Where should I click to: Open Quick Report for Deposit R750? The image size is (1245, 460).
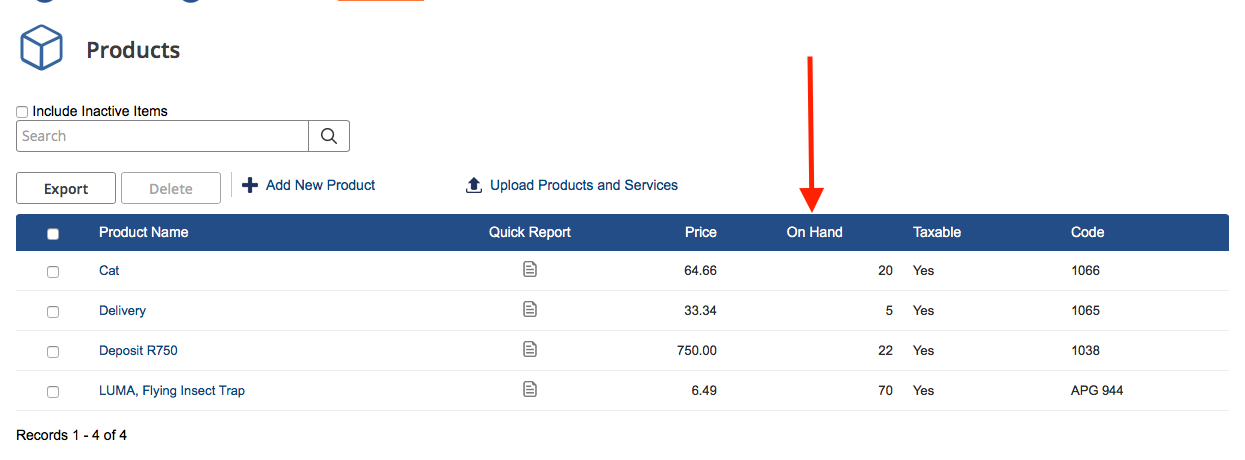[530, 349]
